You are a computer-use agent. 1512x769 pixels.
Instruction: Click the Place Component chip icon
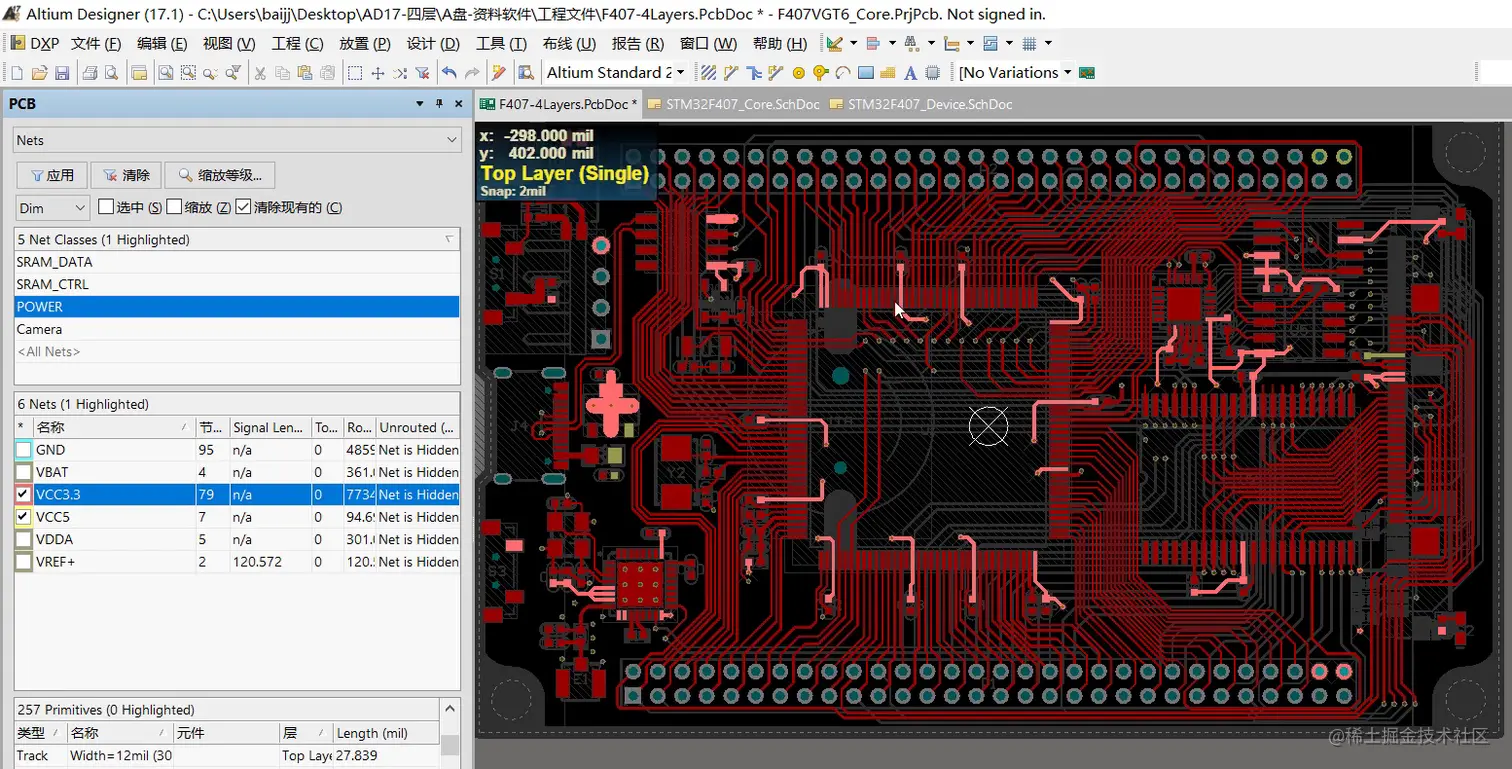tap(932, 73)
